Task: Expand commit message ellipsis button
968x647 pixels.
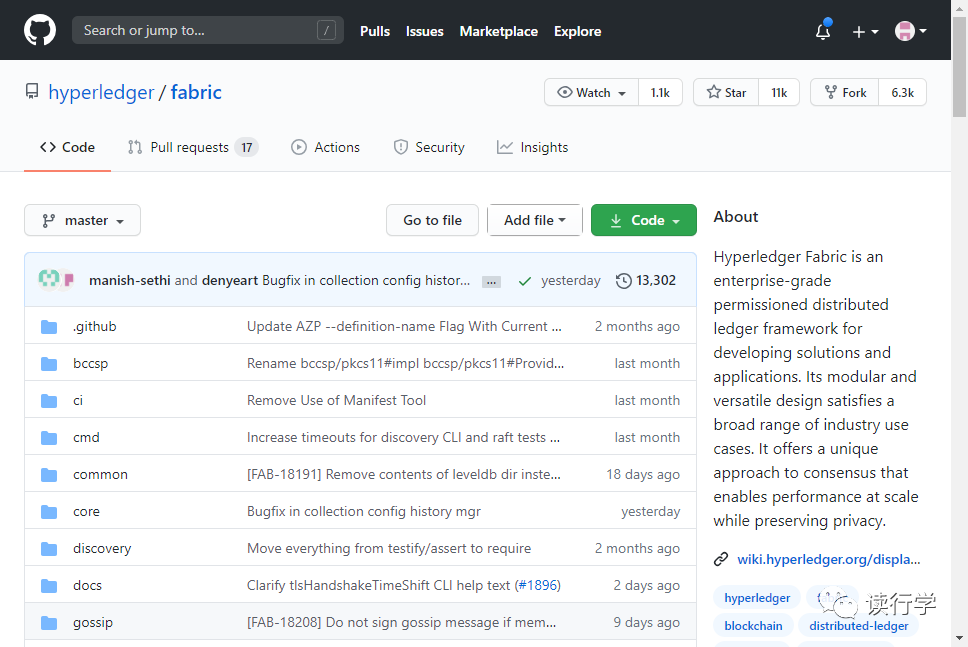Action: tap(491, 282)
